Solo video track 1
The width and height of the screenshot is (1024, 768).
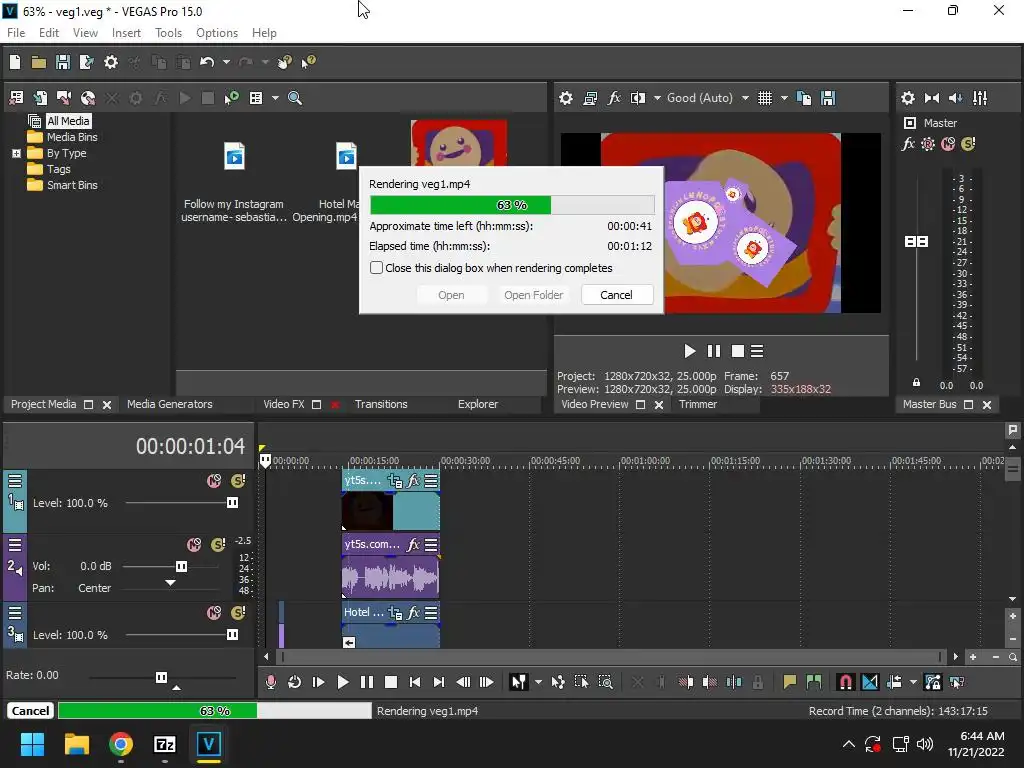pos(238,481)
